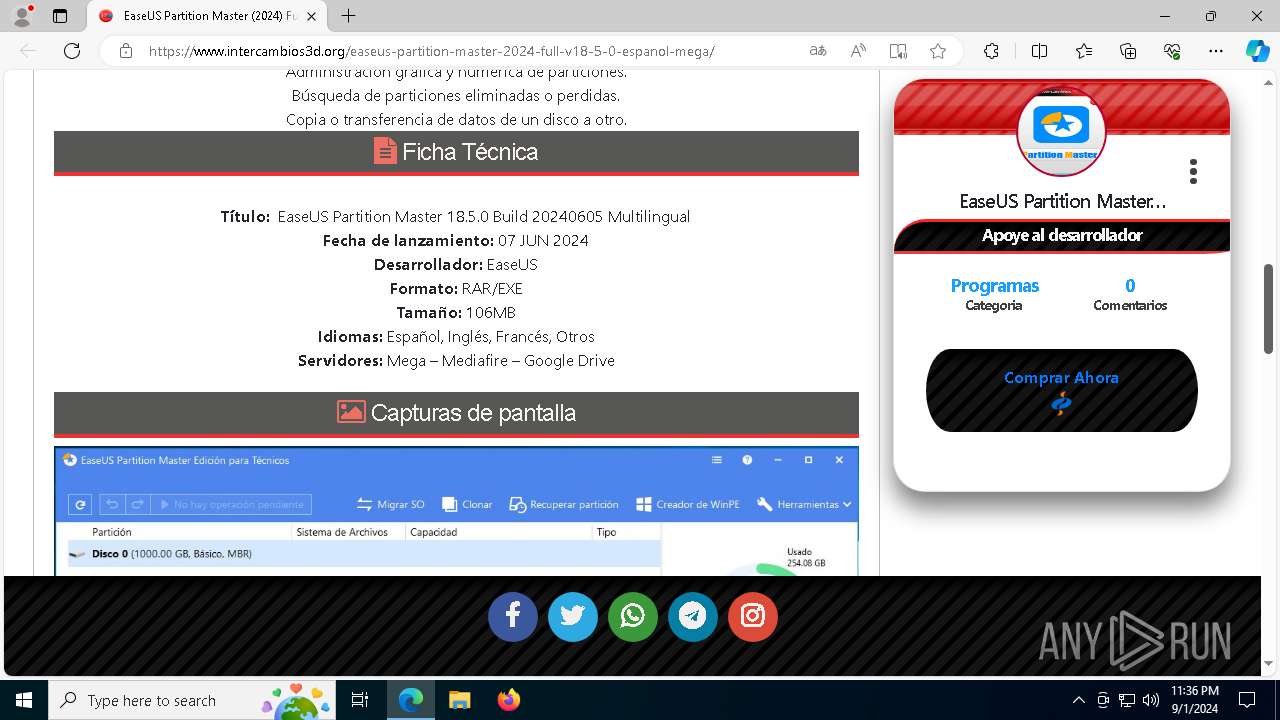1280x720 pixels.
Task: Click the Ficha Técnica heading
Action: point(456,152)
